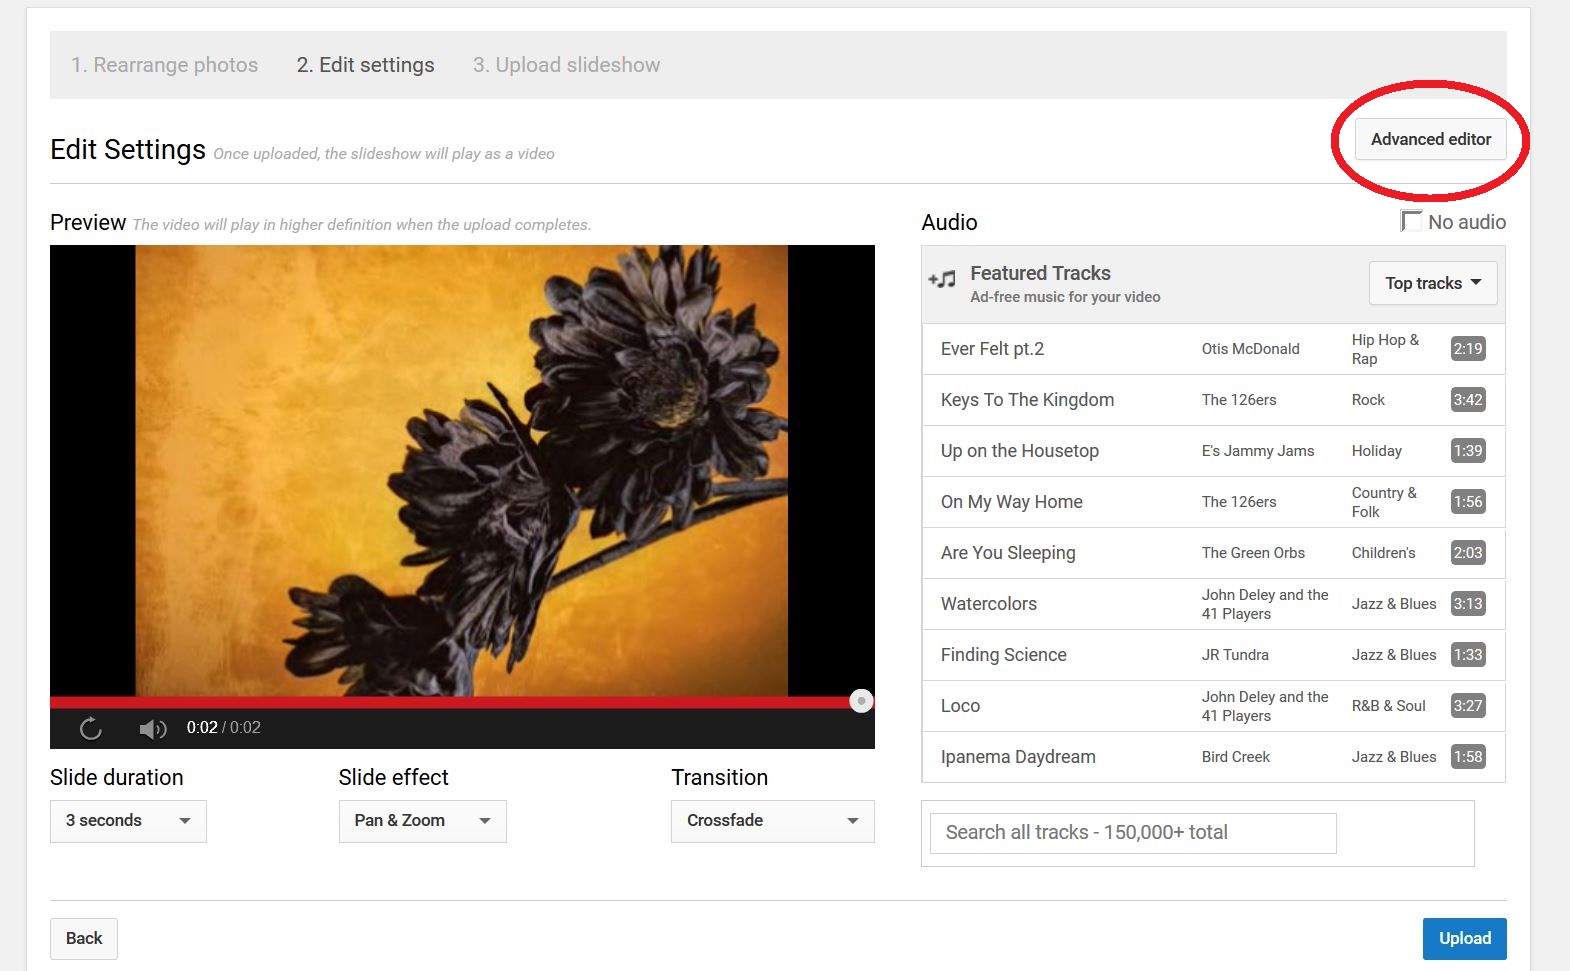Screen dimensions: 1570x971
Task: Click the 3:42 duration badge
Action: pos(1467,400)
